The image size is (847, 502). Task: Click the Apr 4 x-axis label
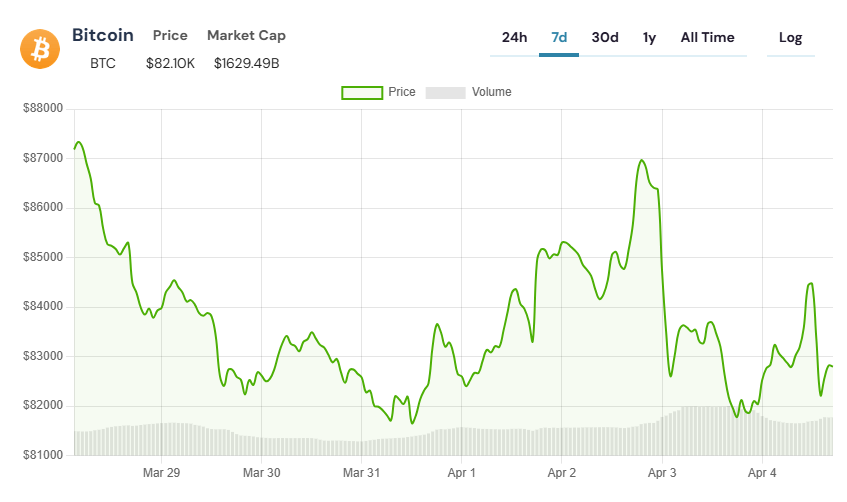(762, 473)
